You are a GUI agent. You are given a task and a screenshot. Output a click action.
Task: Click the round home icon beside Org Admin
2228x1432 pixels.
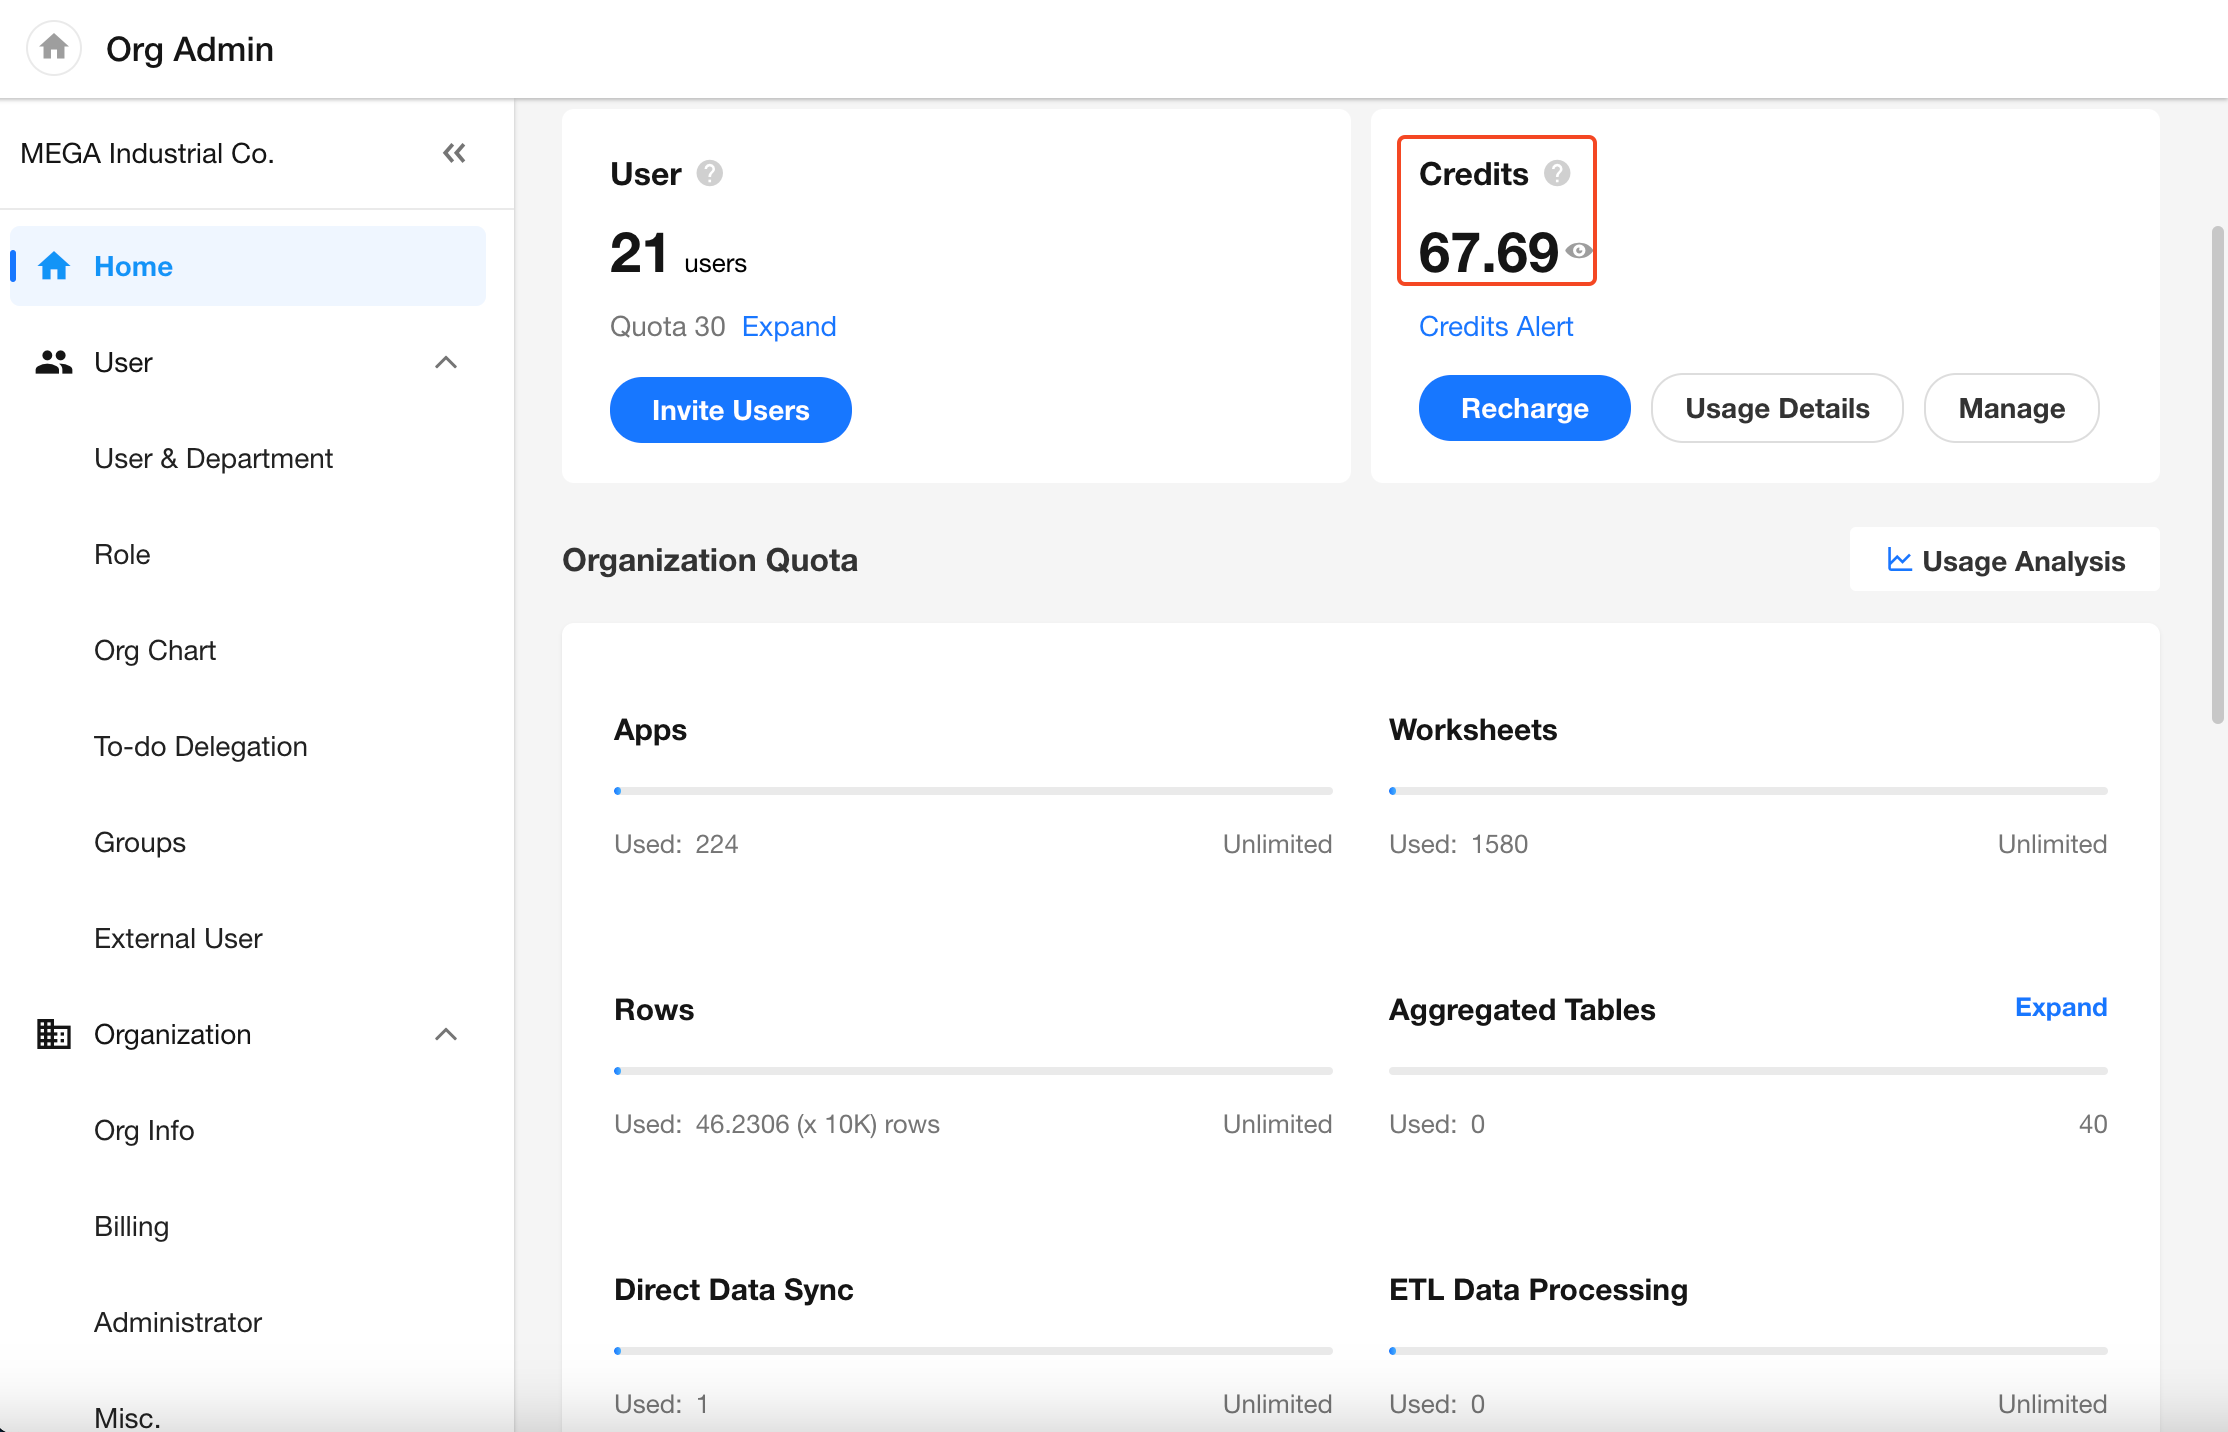[x=54, y=47]
